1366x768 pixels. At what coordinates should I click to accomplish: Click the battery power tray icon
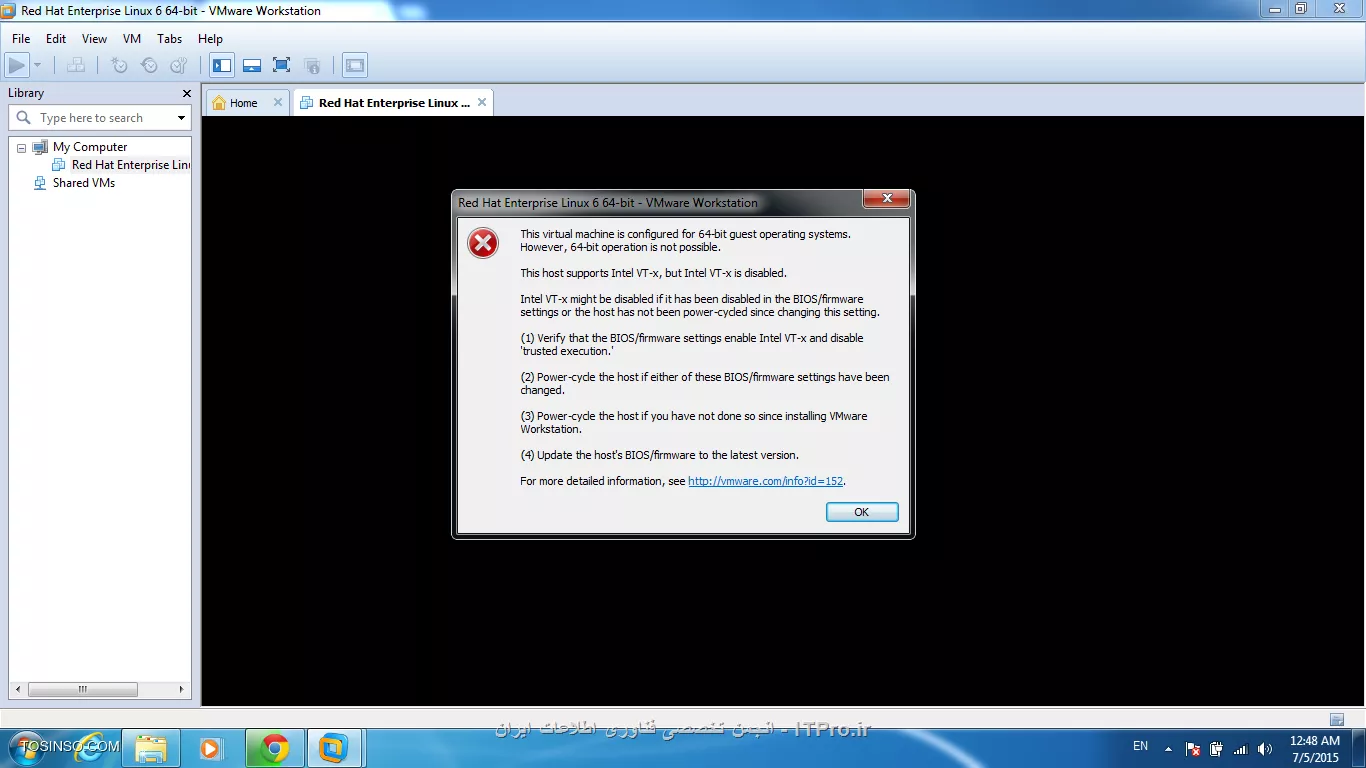click(1217, 749)
